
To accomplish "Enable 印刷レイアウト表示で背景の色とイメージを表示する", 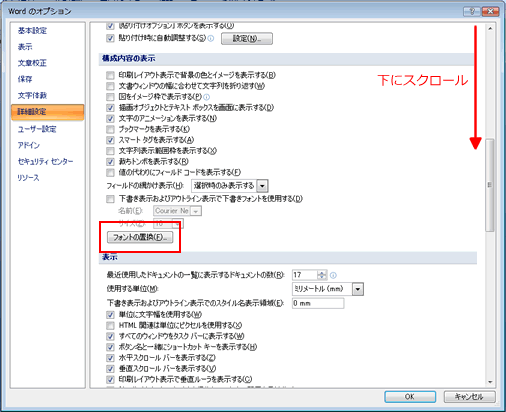I will point(110,75).
